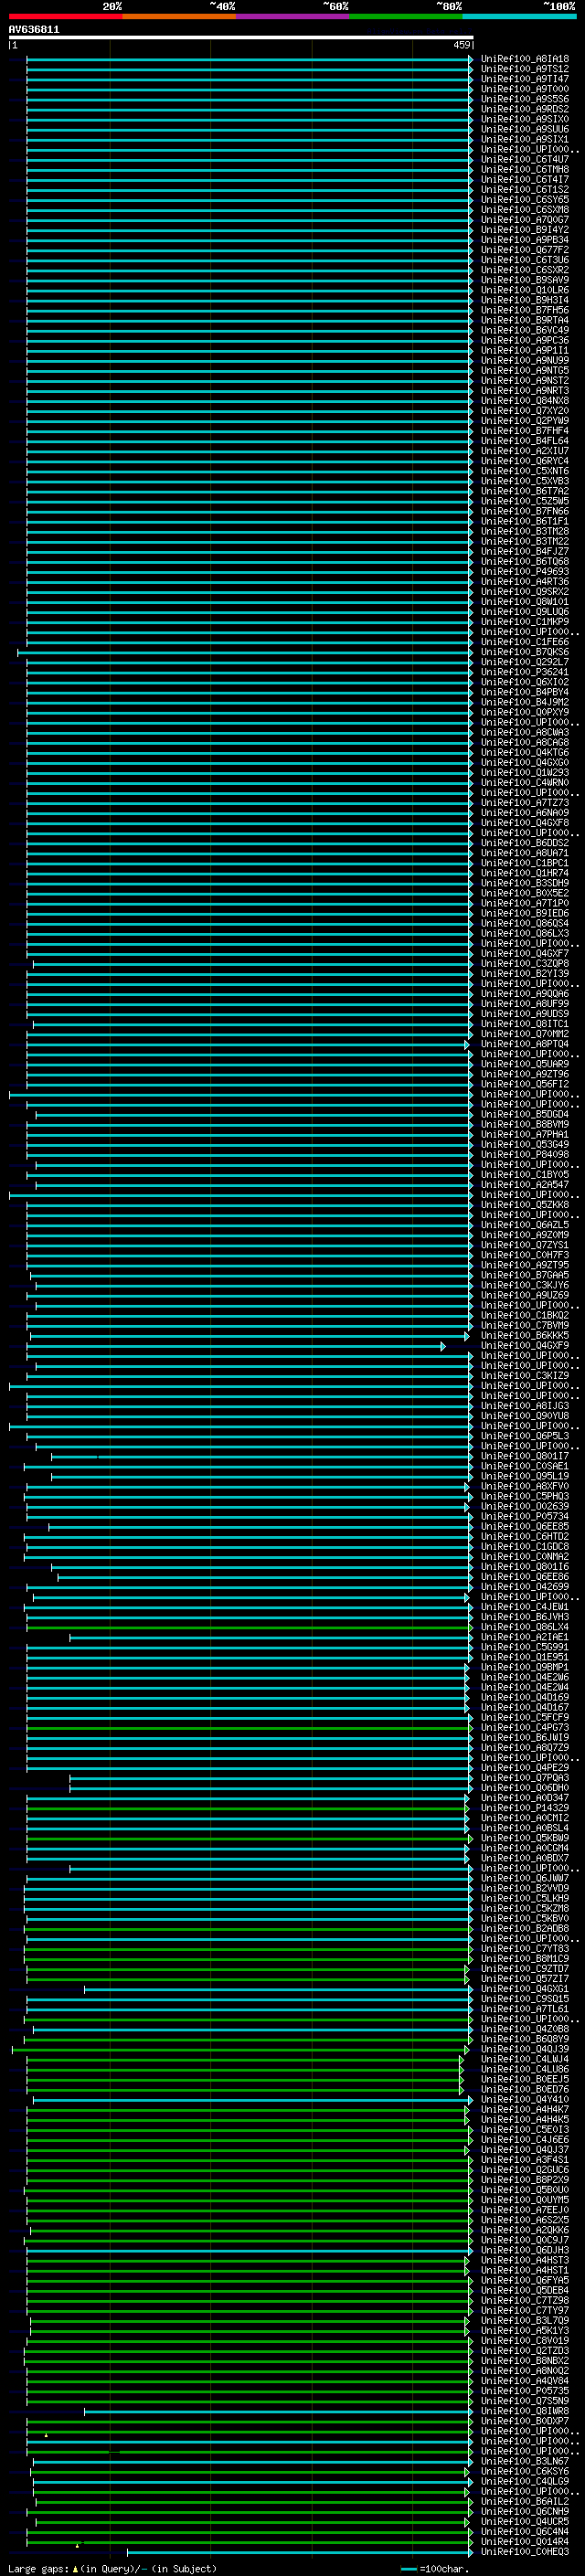This screenshot has height=2576, width=585.
Task: Select the UniRef100_B8P2X9 label
Action: (x=525, y=2180)
